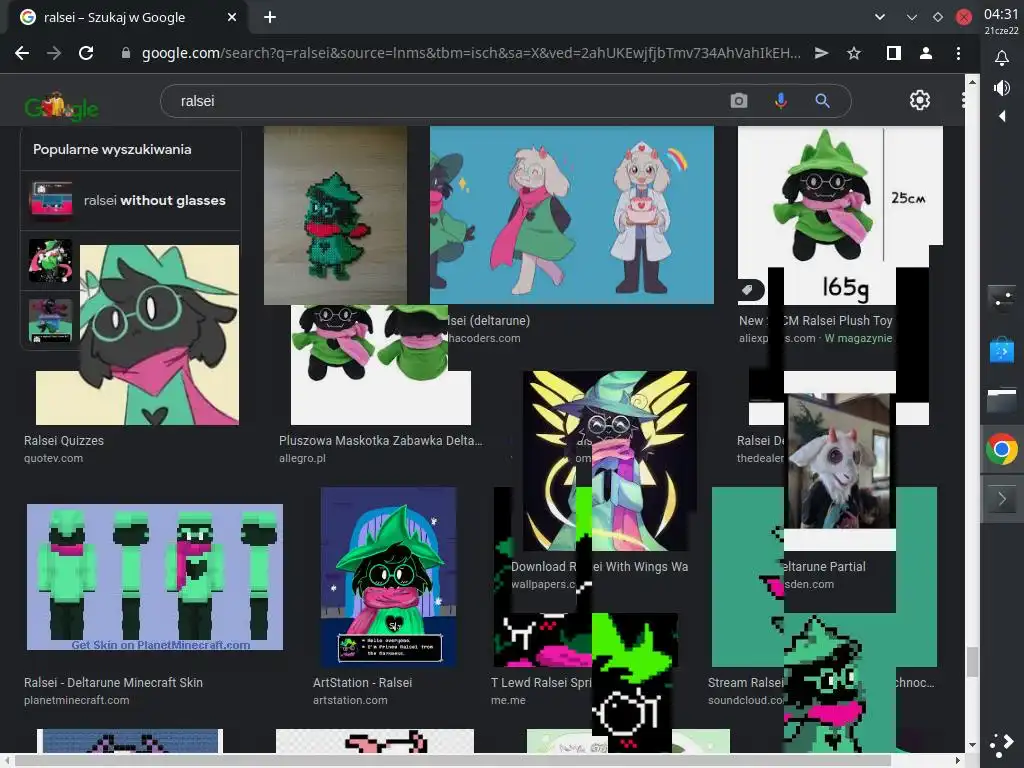Click the allegro.pl source text
Image resolution: width=1024 pixels, height=768 pixels.
pos(302,458)
